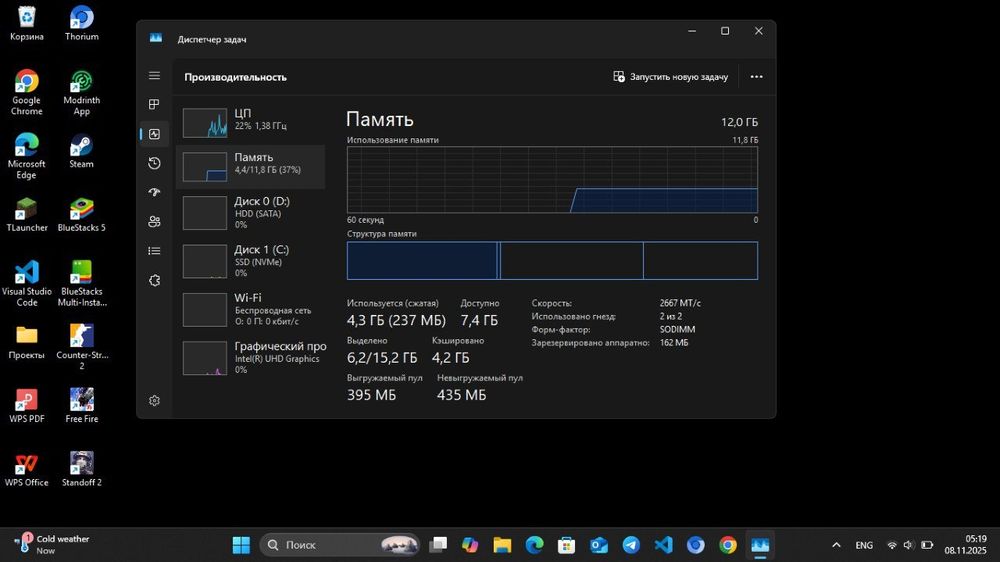Click the memory composition bar
The height and width of the screenshot is (562, 1000).
[x=552, y=260]
